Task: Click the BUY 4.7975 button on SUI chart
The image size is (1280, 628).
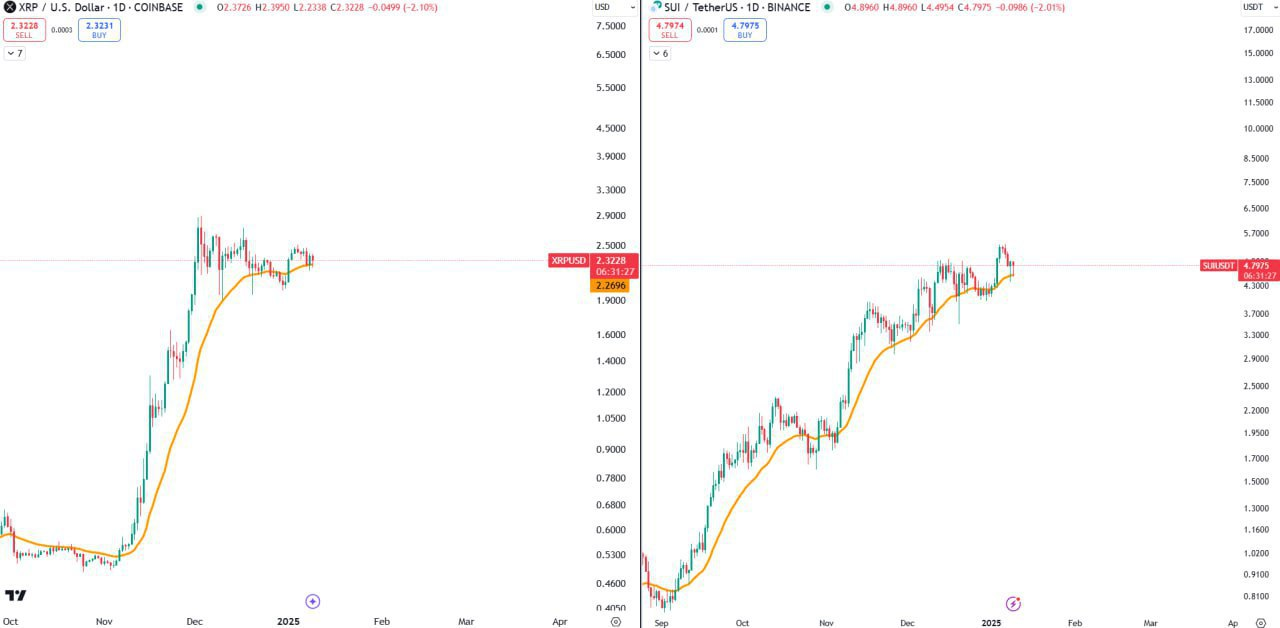Action: [x=744, y=28]
